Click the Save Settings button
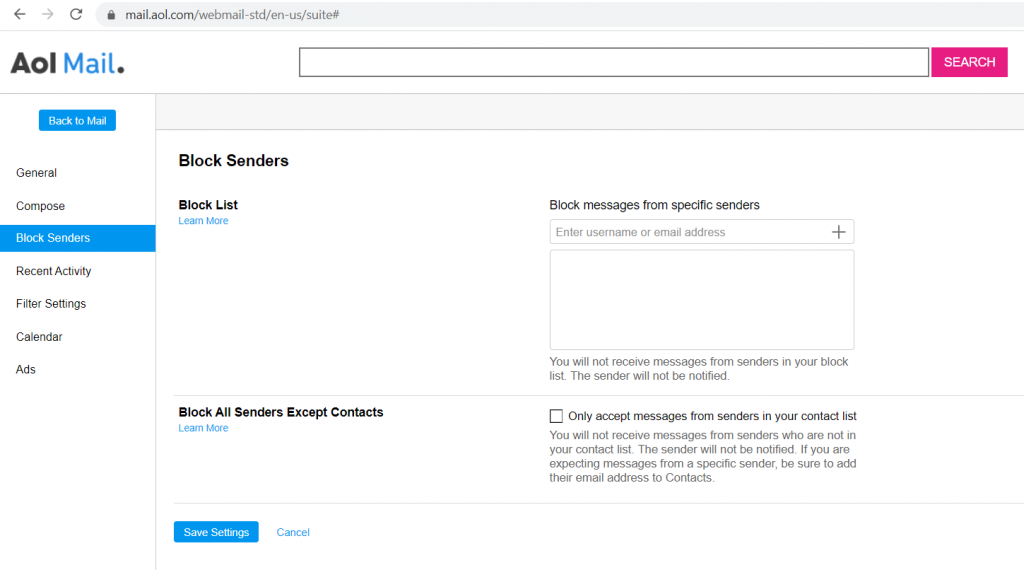The image size is (1024, 570). pyautogui.click(x=216, y=532)
